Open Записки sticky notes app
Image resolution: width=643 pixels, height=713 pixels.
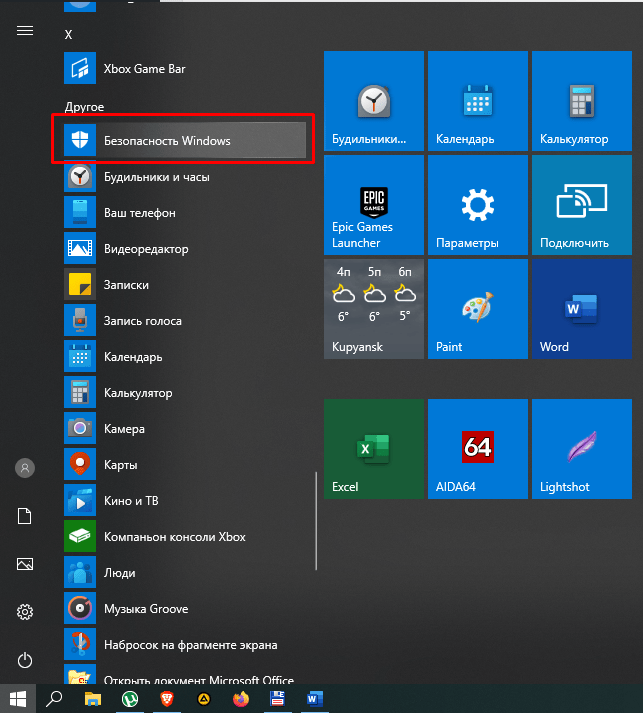[185, 285]
